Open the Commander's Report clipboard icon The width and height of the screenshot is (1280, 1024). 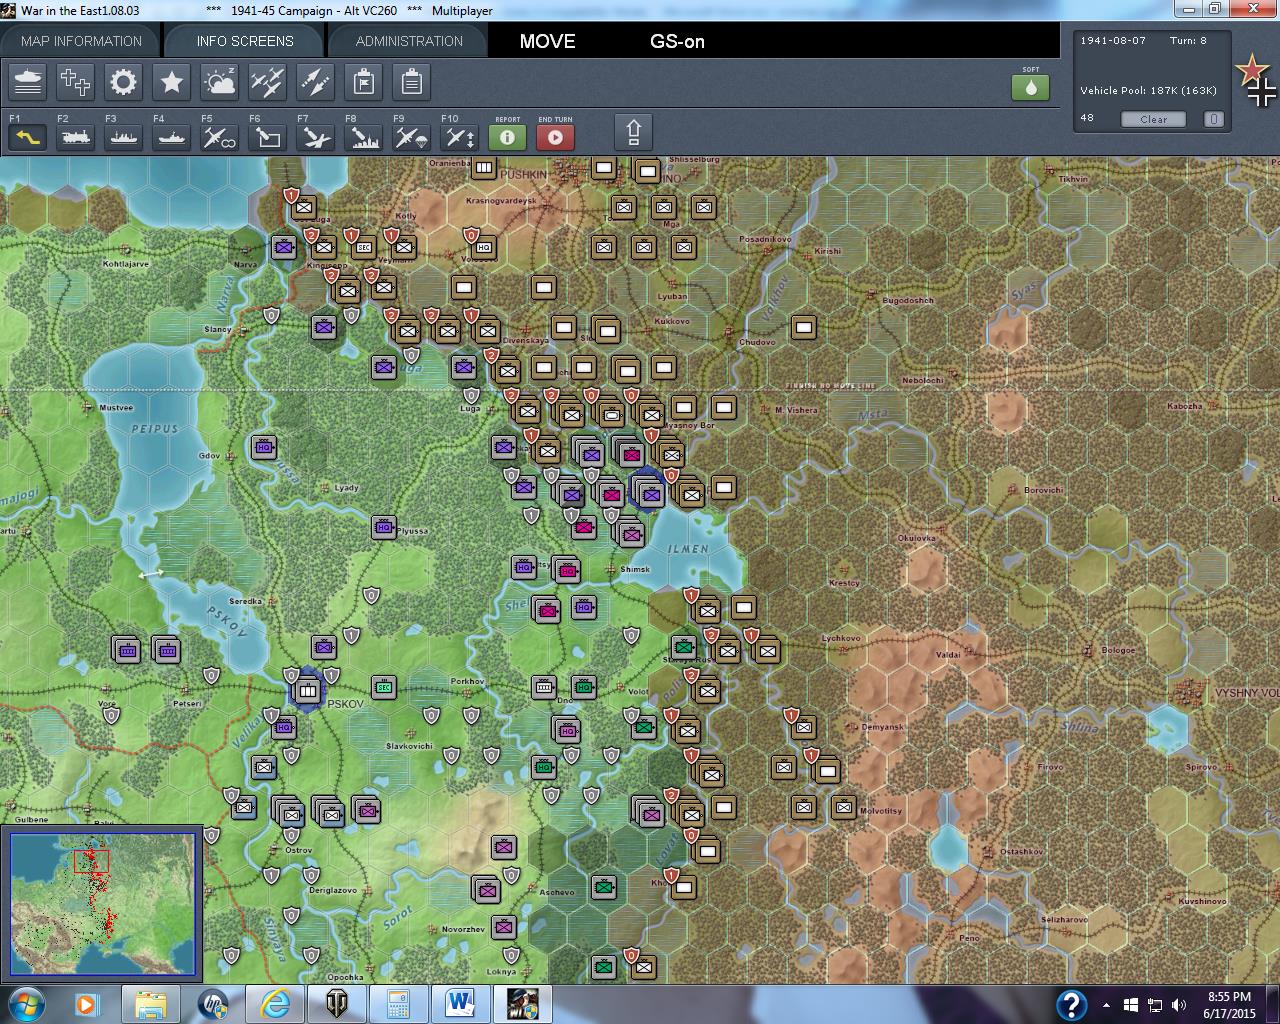click(411, 82)
